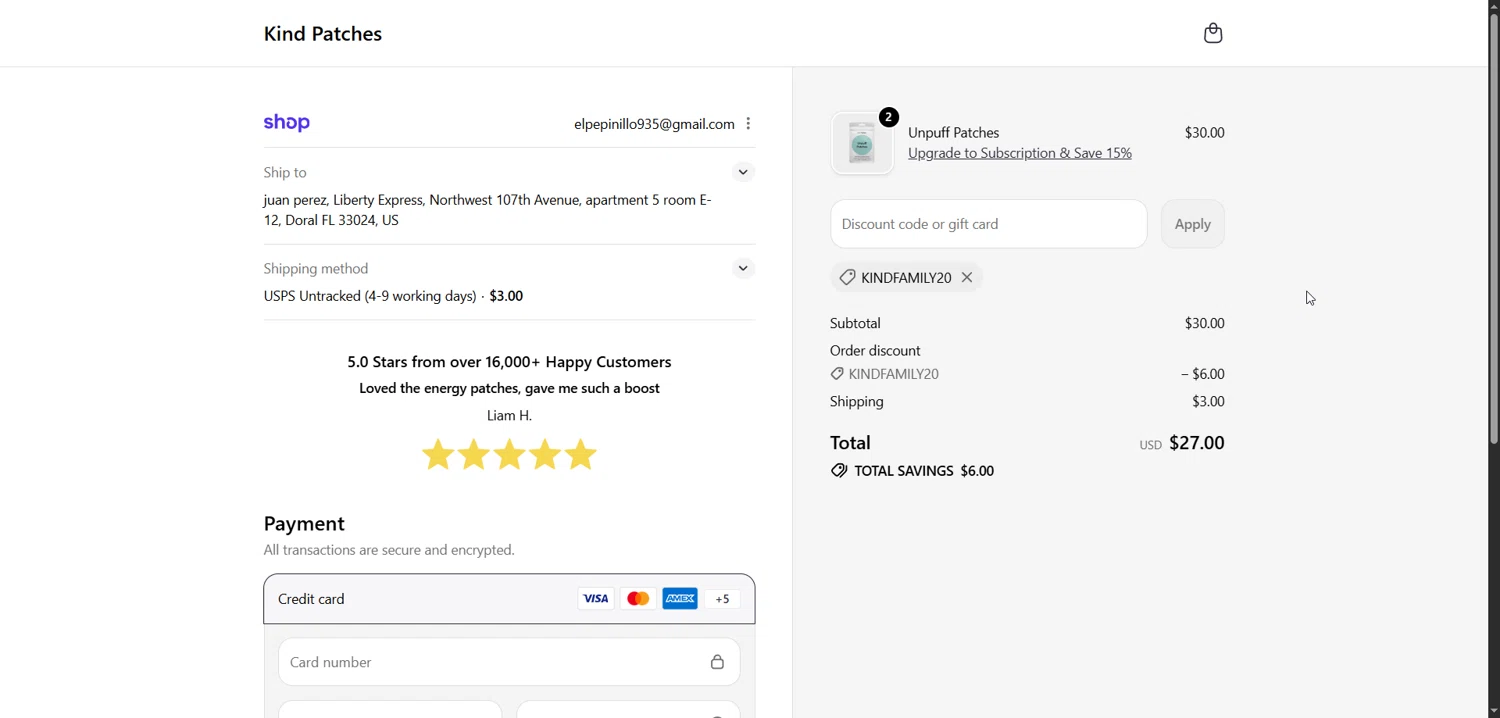Click the Kind Patches store name
This screenshot has width=1500, height=718.
[x=323, y=34]
